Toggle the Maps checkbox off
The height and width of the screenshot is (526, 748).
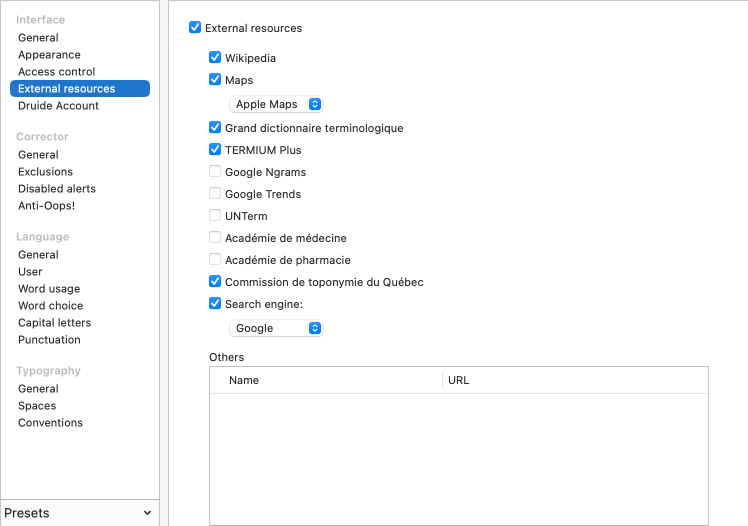[215, 80]
